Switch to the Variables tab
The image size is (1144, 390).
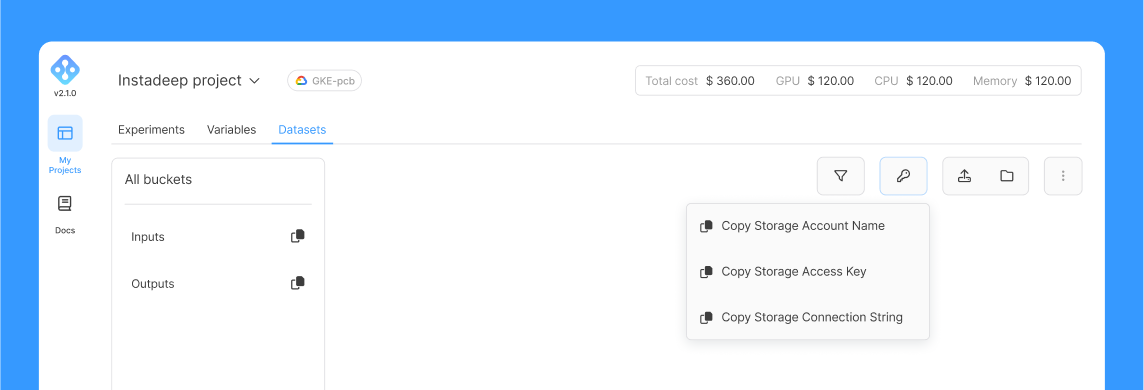[x=231, y=130]
